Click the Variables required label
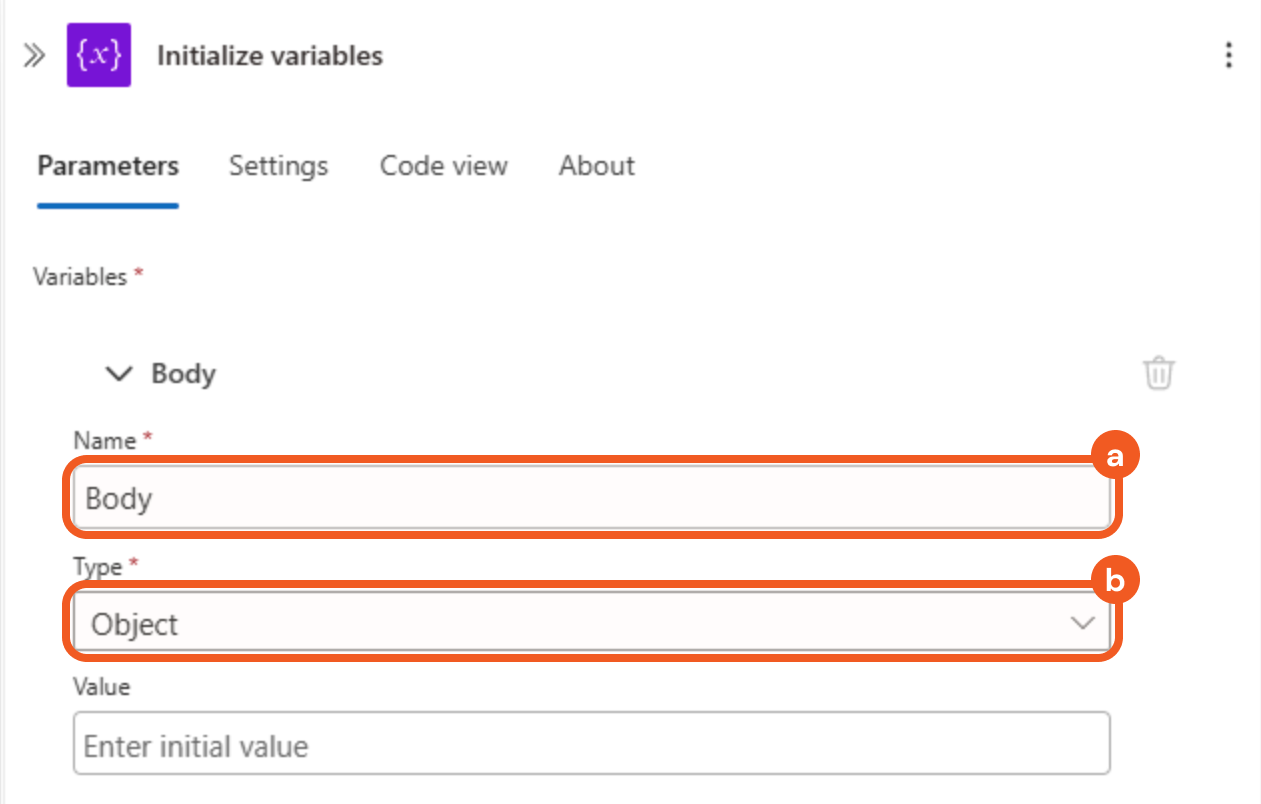Viewport: 1261px width, 804px height. click(x=81, y=277)
